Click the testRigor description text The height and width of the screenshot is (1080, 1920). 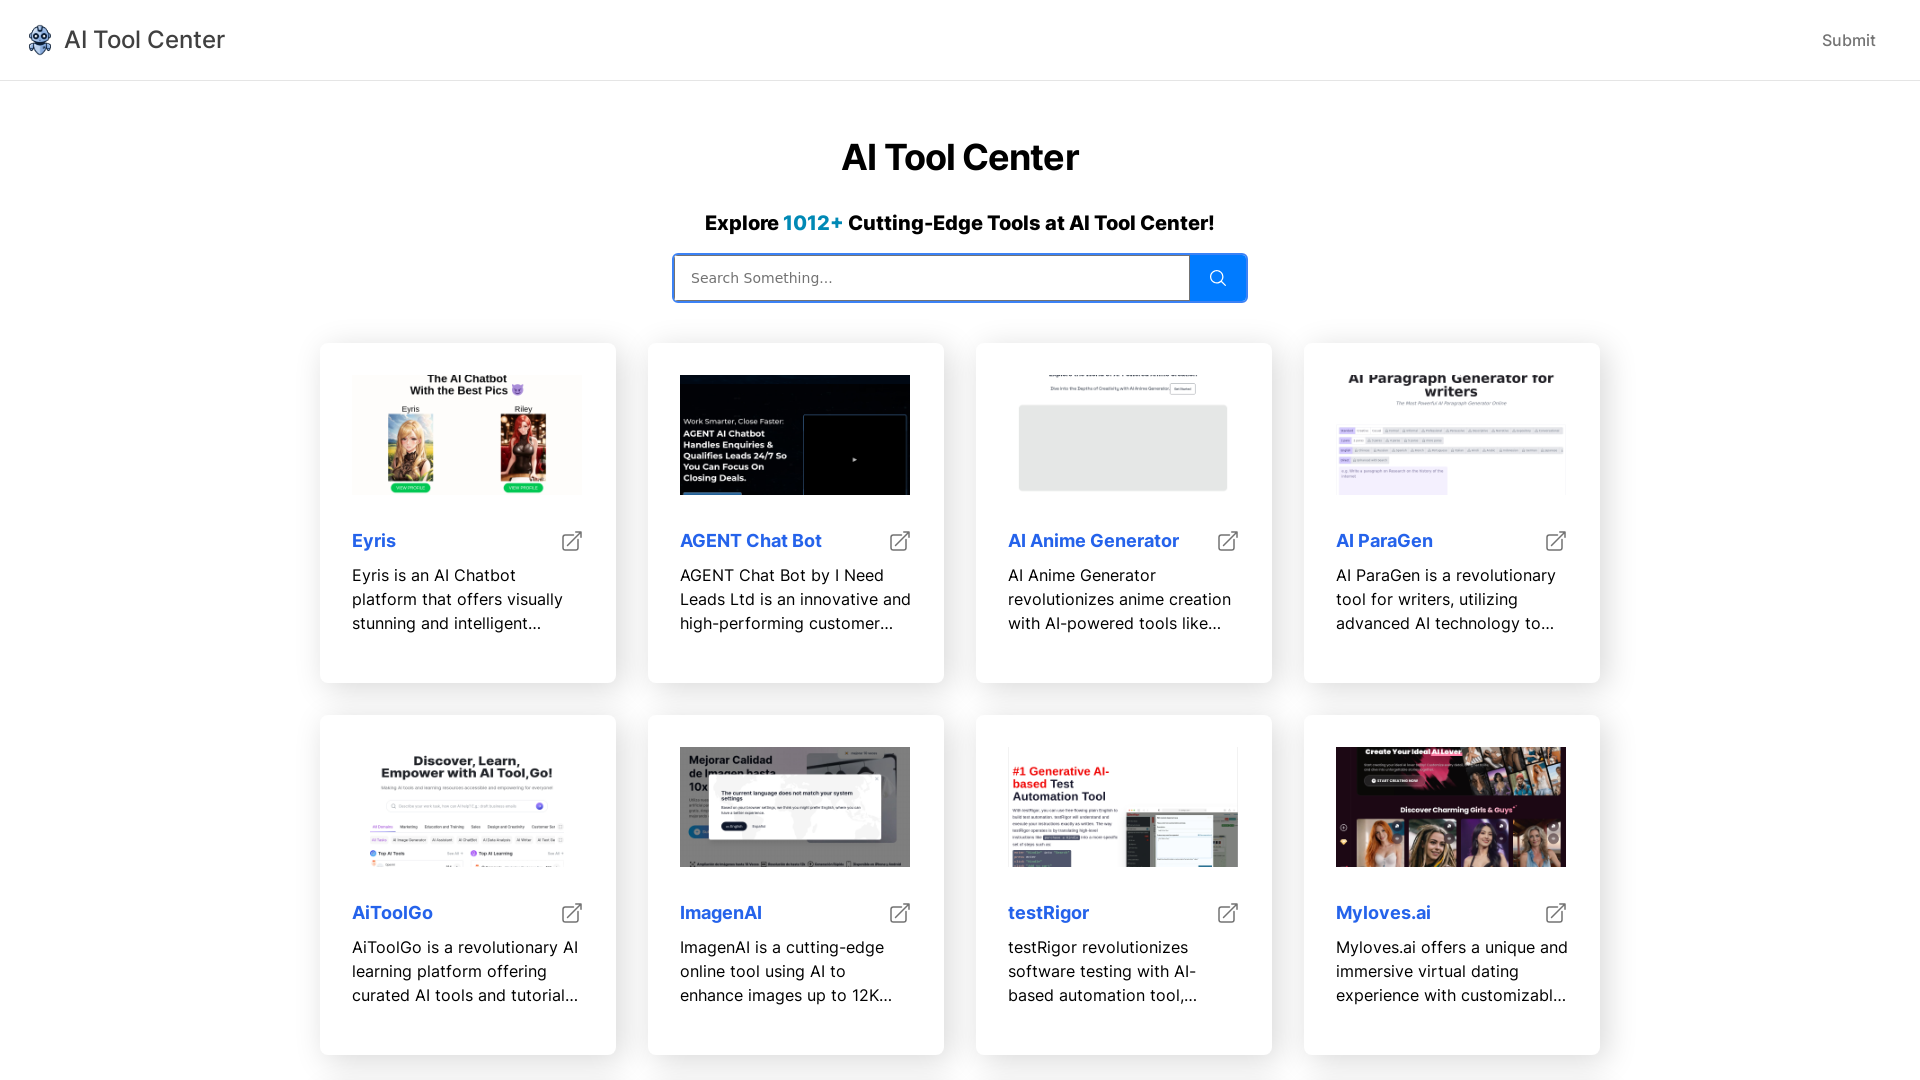click(x=1103, y=971)
